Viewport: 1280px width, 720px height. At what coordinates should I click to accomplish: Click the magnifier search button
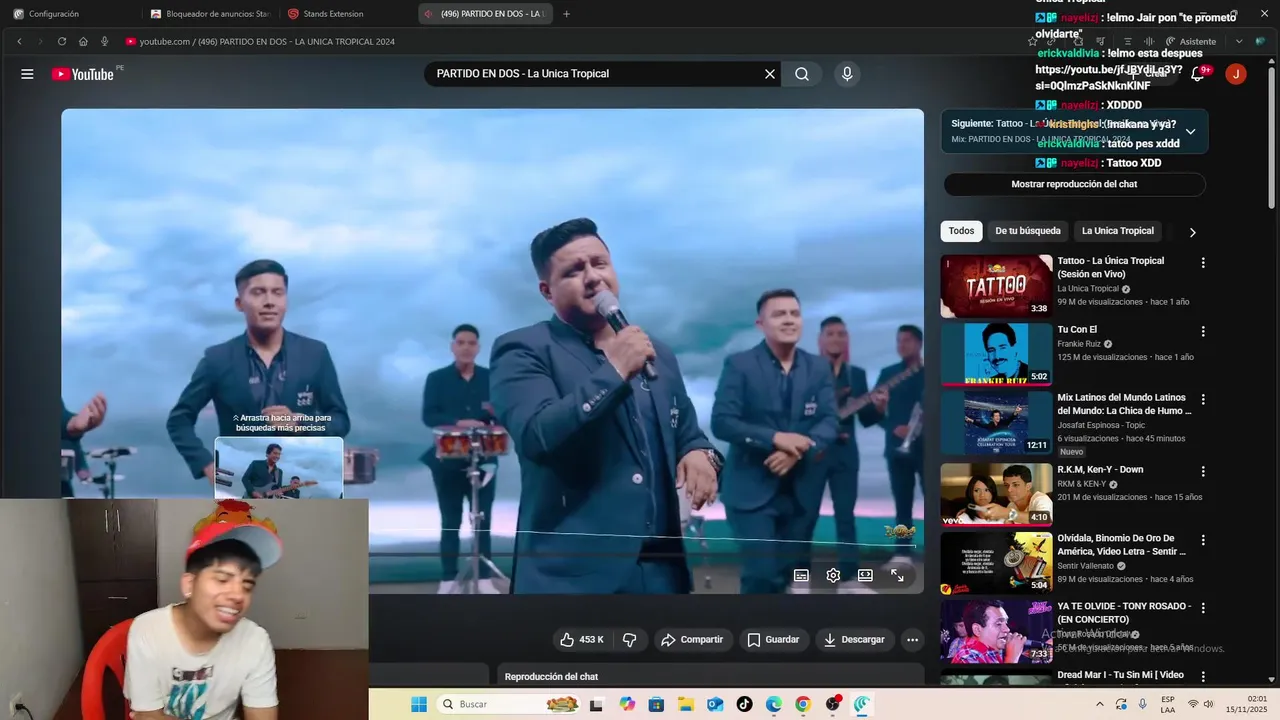coord(802,74)
